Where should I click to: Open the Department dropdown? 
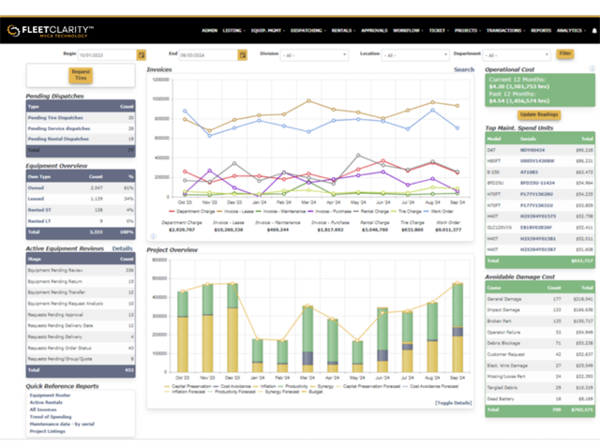[x=517, y=55]
